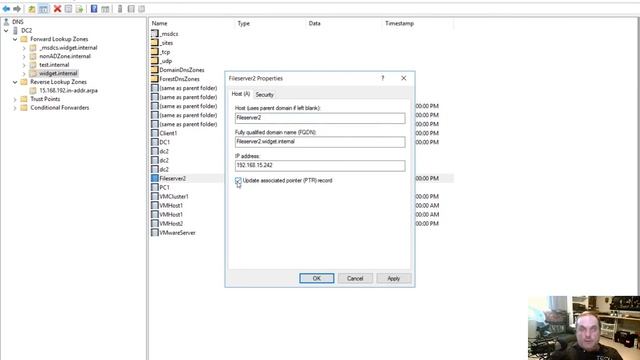
Task: Click Cancel in Fileserver2 Properties
Action: point(355,278)
